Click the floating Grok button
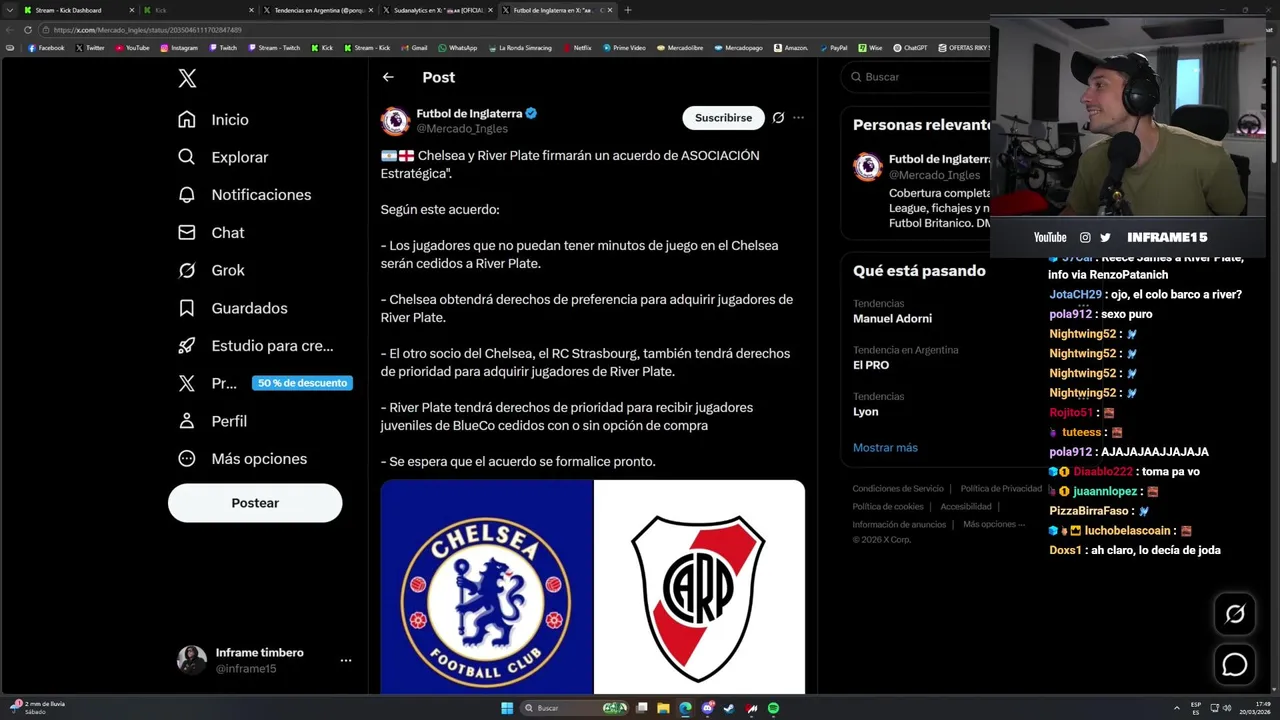Viewport: 1280px width, 720px height. point(1235,614)
